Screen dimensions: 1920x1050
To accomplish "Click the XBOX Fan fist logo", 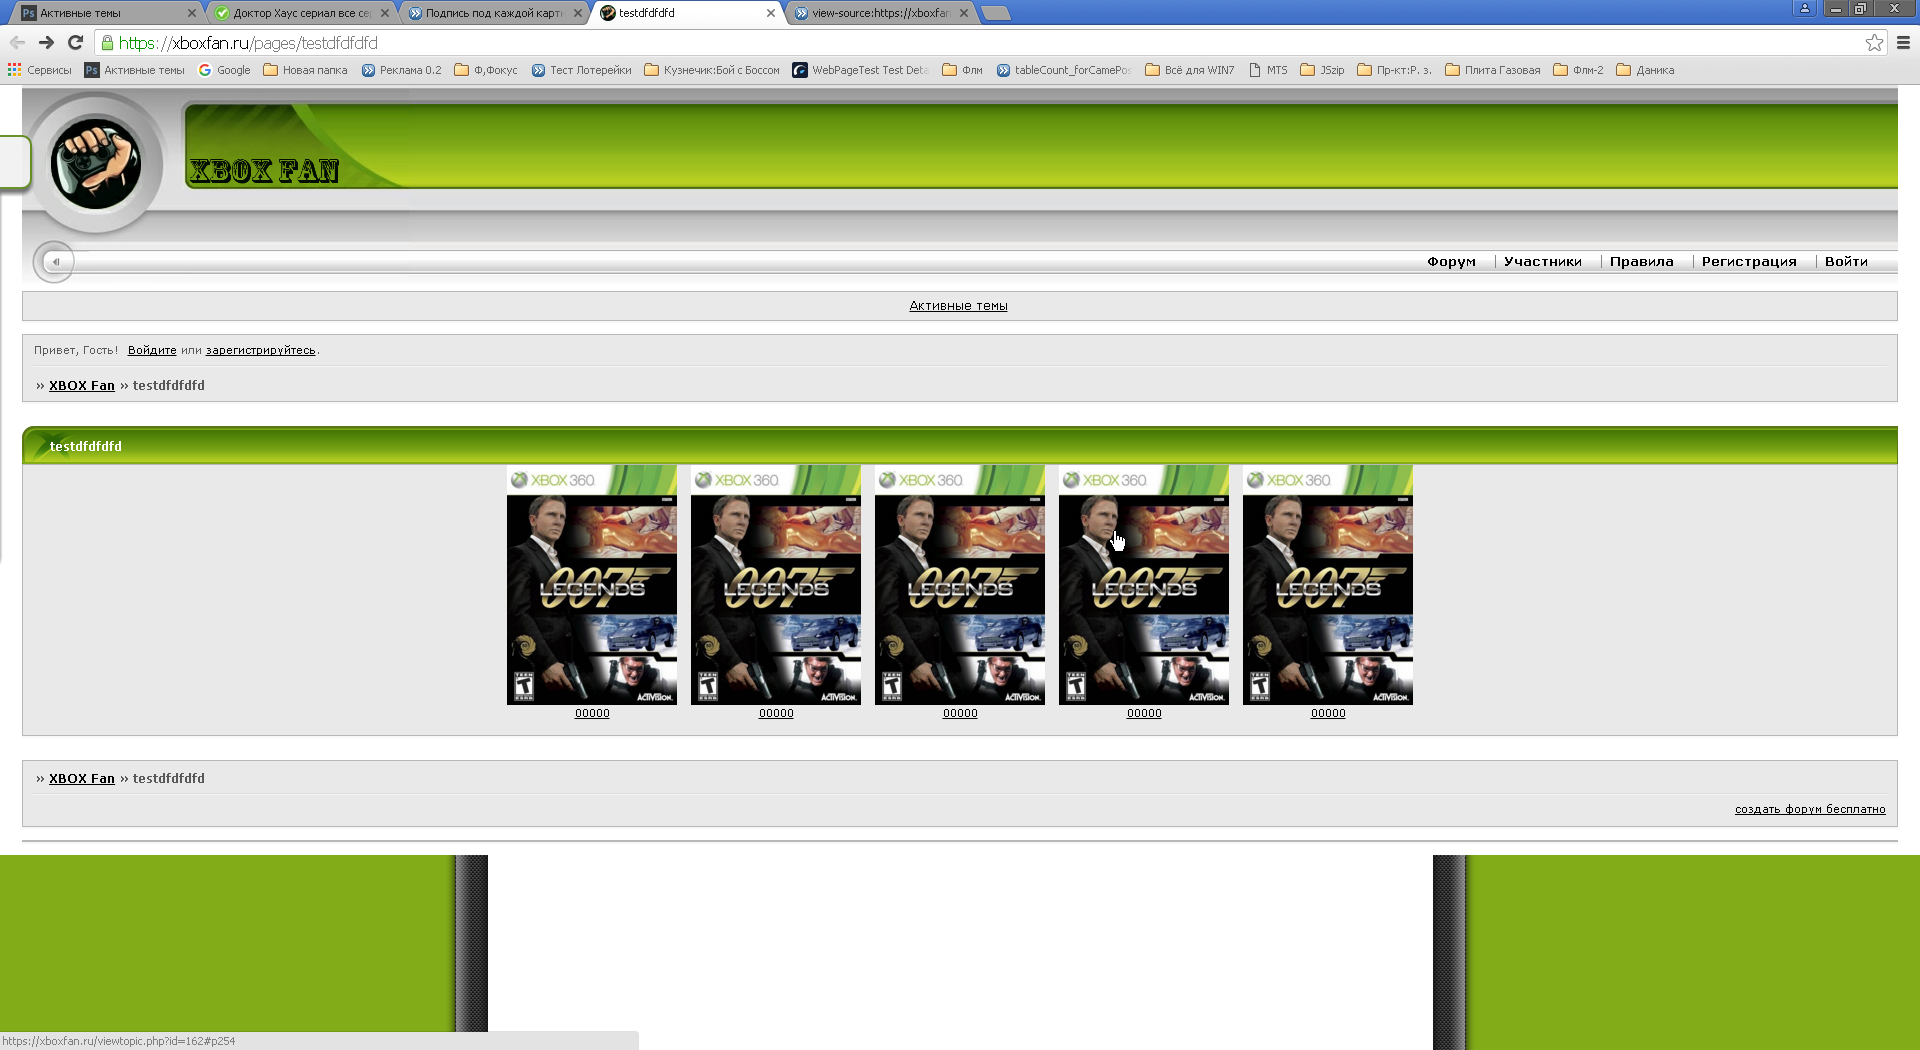I will click(96, 164).
